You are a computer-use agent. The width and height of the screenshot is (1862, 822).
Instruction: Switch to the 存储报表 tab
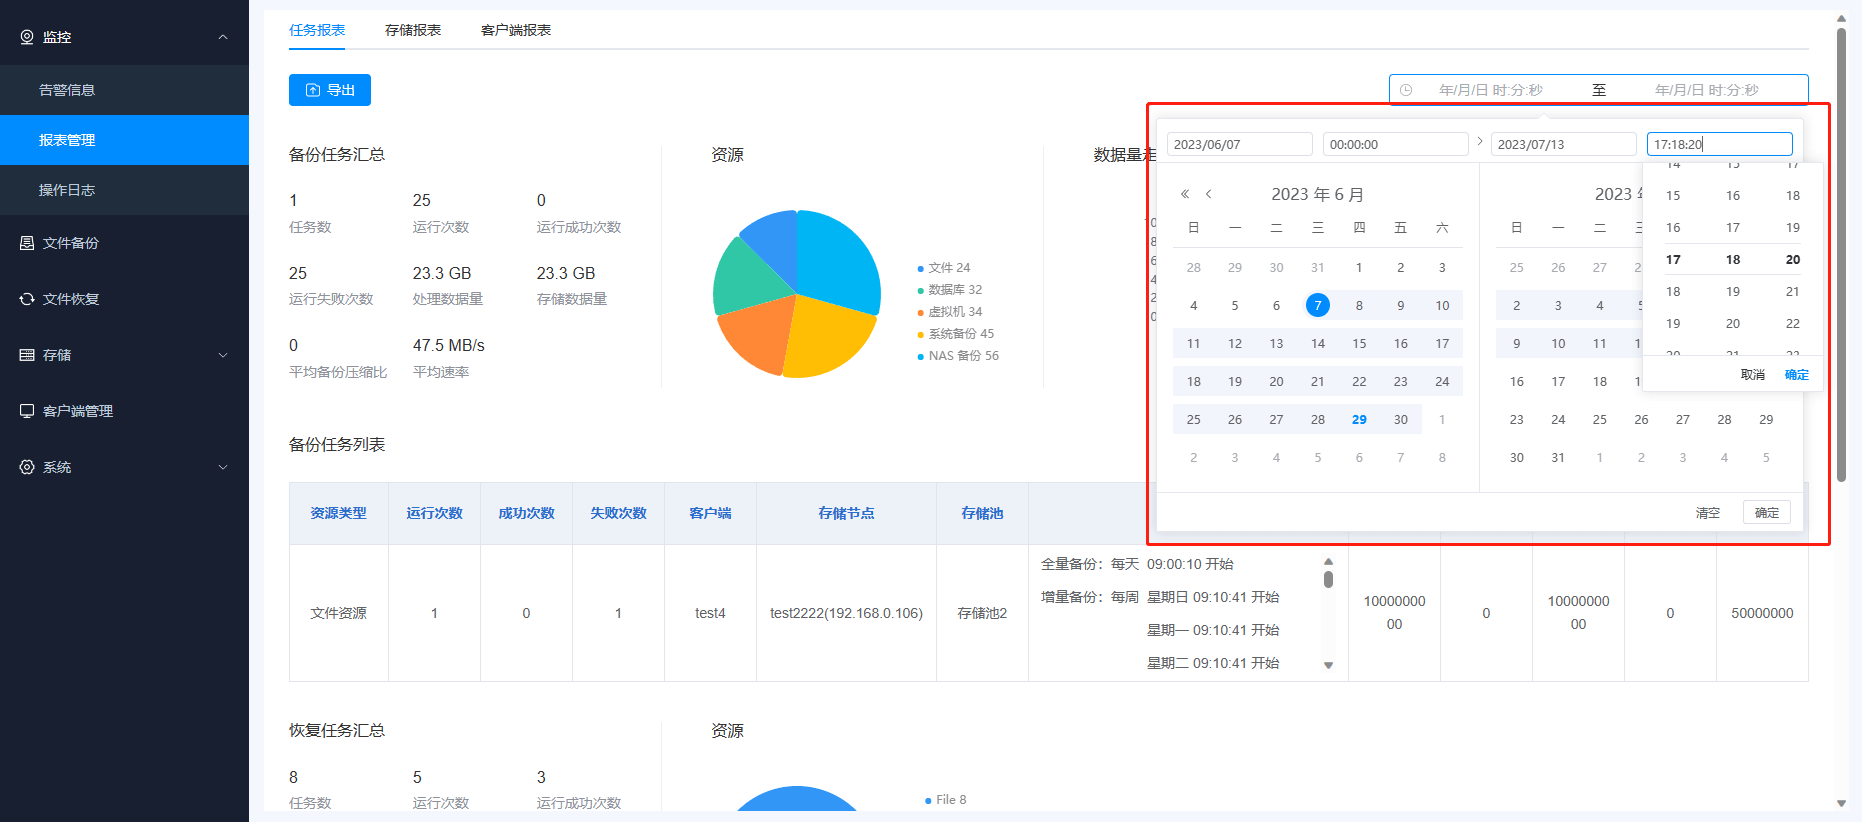click(413, 30)
